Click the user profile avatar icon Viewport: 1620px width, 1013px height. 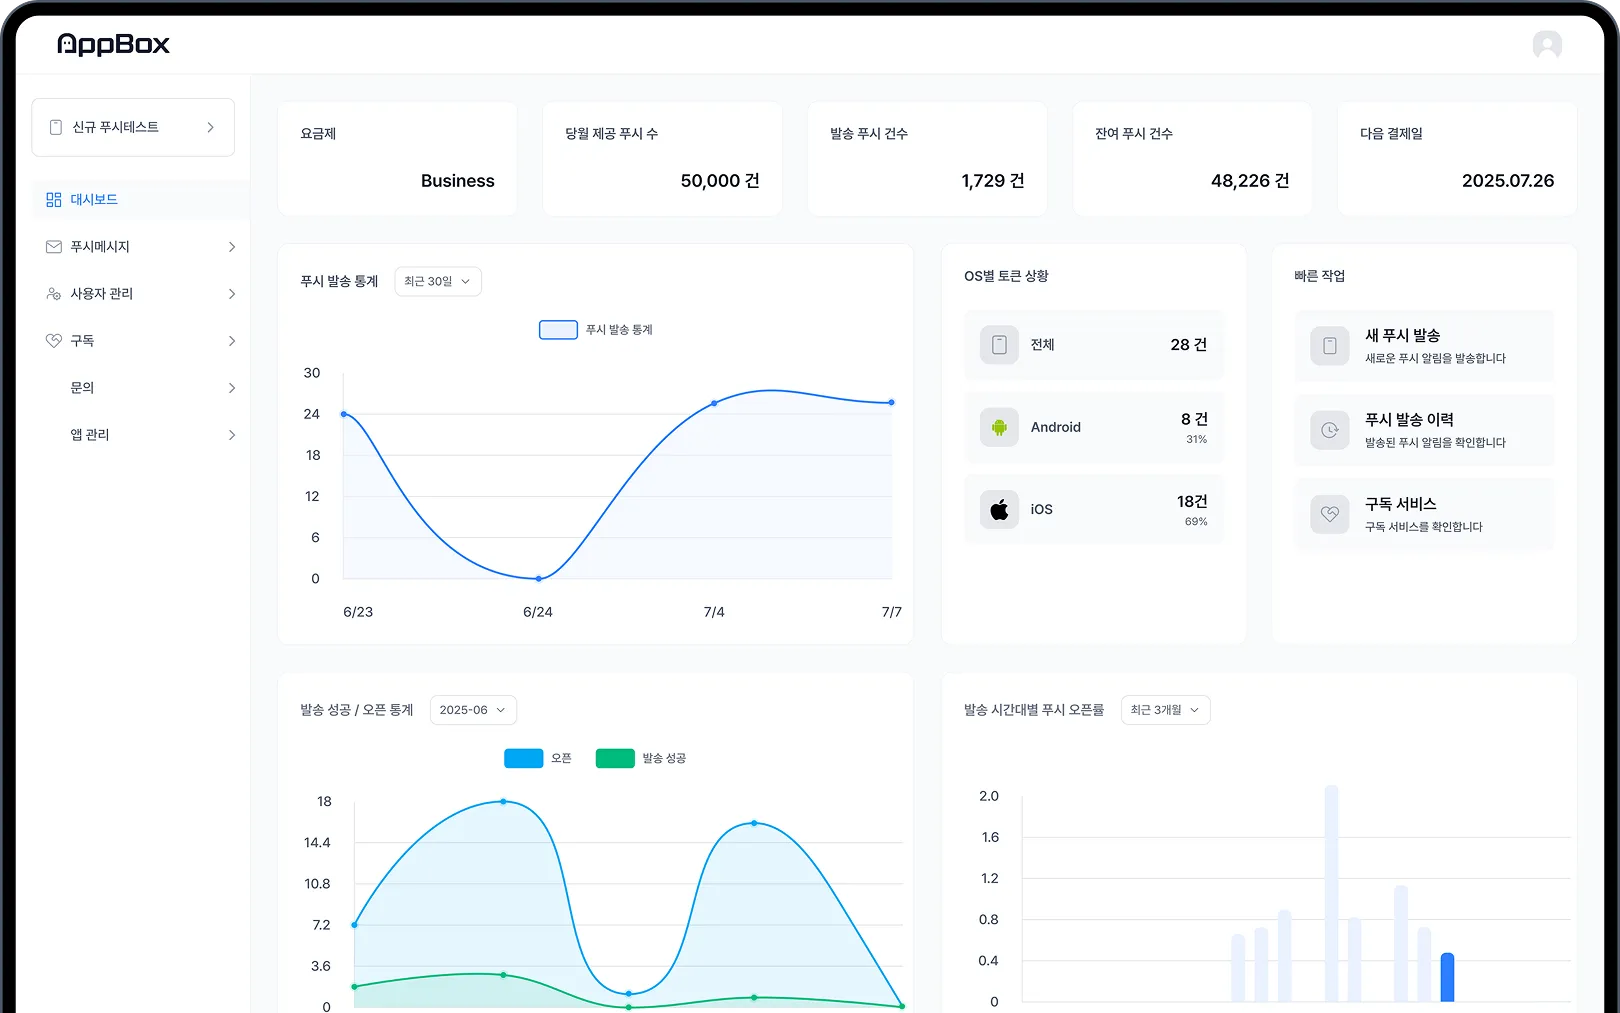(1546, 45)
